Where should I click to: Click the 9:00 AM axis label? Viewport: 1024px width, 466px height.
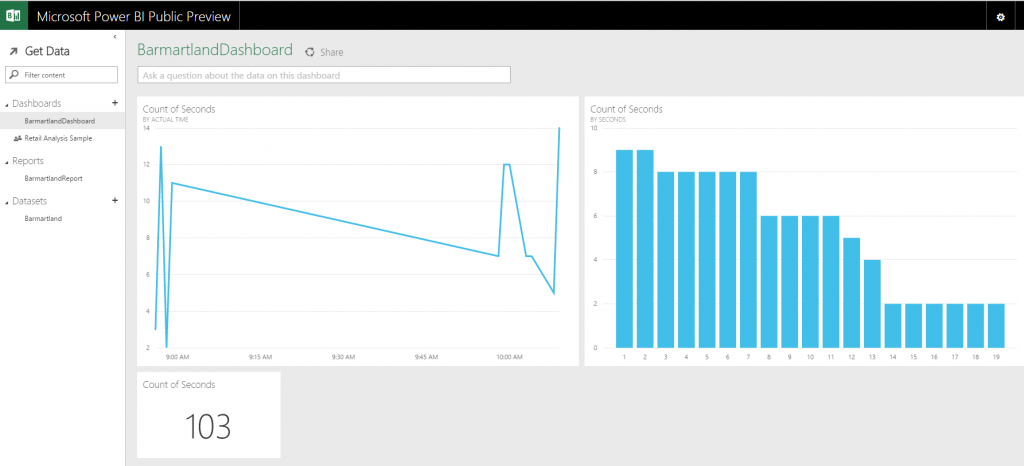(178, 357)
